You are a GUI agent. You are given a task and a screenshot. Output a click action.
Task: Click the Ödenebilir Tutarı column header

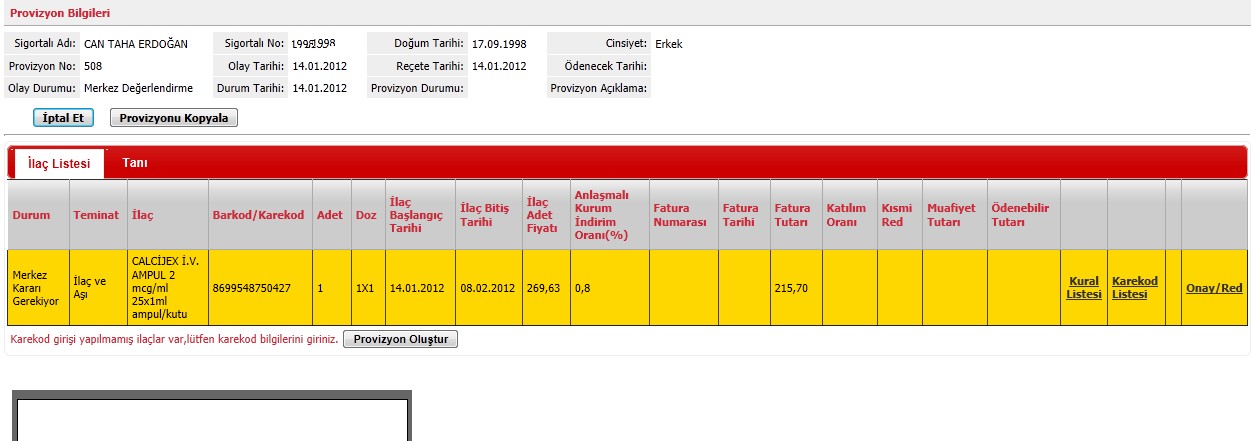1019,215
